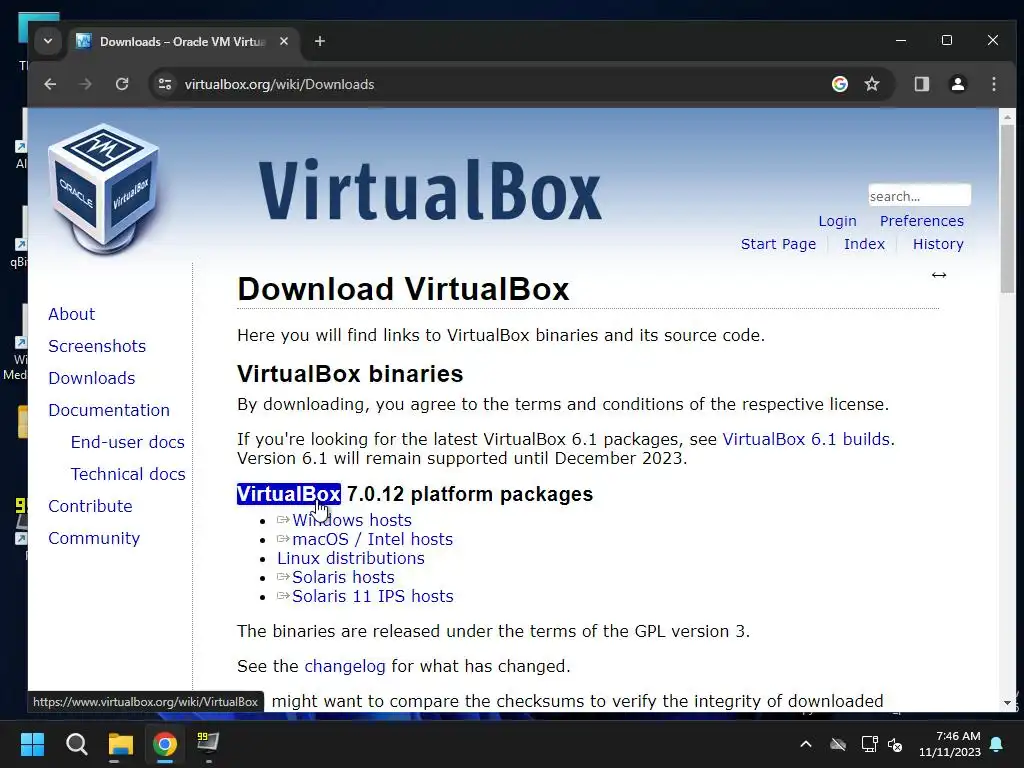Viewport: 1024px width, 768px height.
Task: Click the highlighted VirtualBox heading link
Action: 289,494
